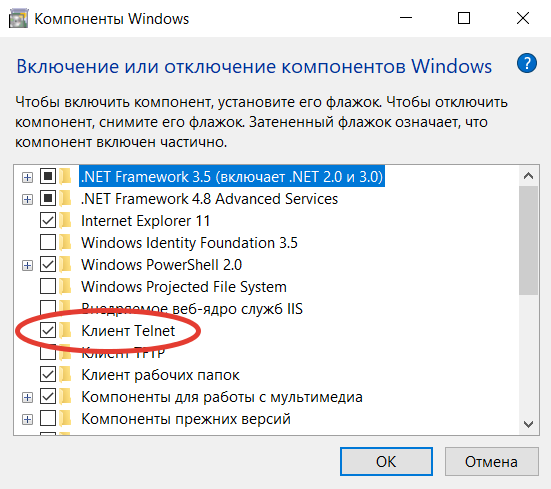The width and height of the screenshot is (551, 489).
Task: Select the .NET Framework 4.8 Advanced Services item
Action: (209, 199)
